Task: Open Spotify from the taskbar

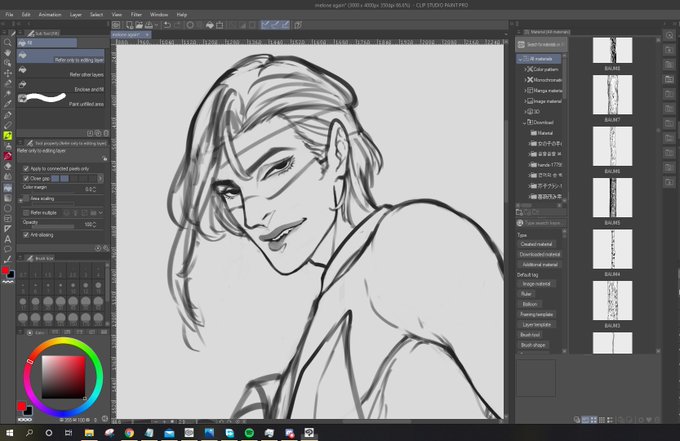Action: [x=249, y=432]
